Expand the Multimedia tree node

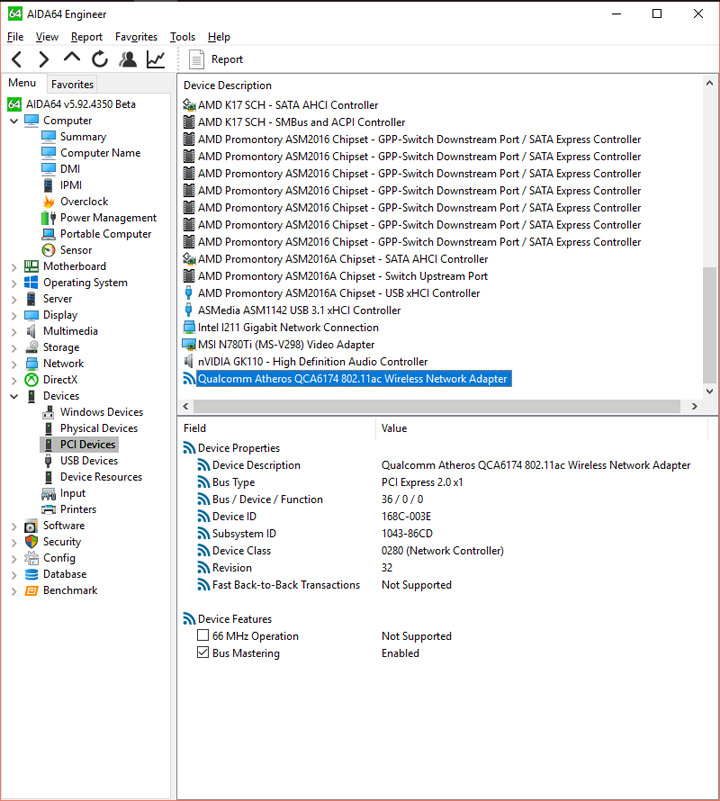click(x=14, y=332)
